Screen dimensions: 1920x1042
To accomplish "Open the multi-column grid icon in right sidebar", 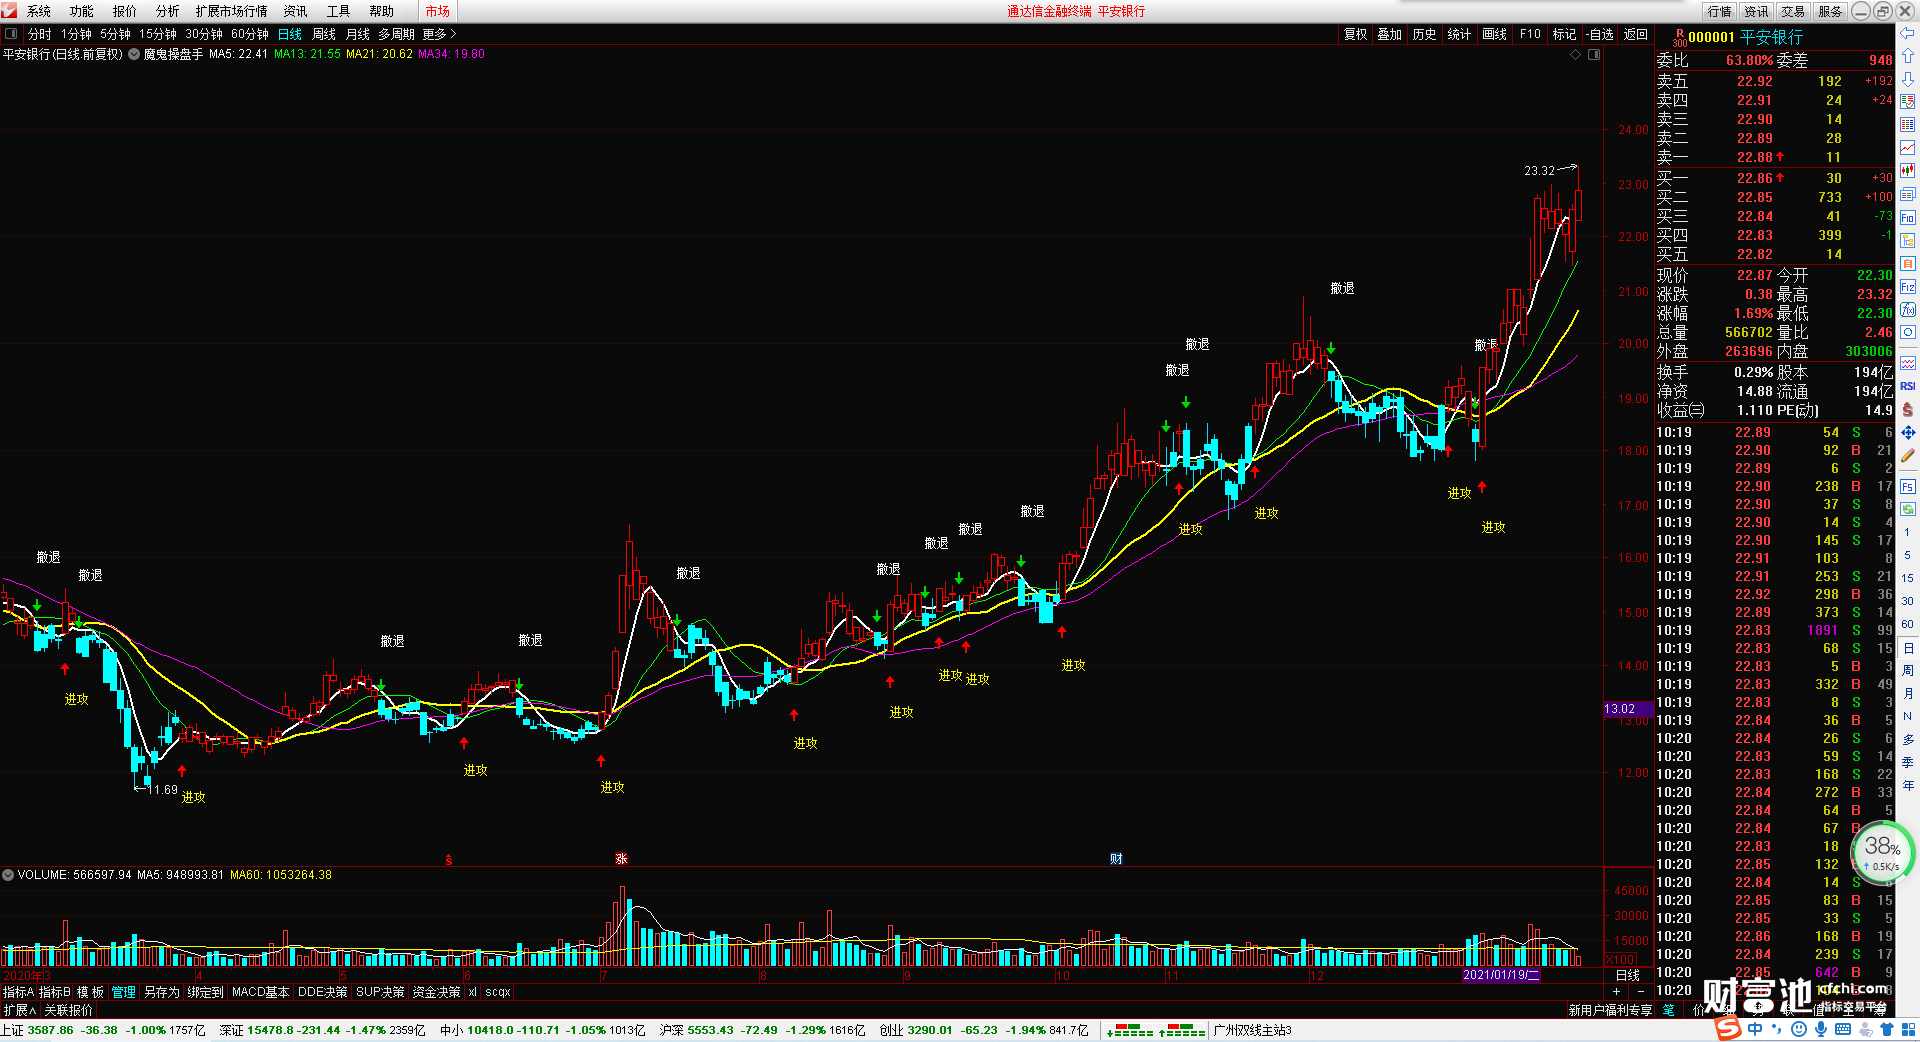I will pyautogui.click(x=1908, y=125).
